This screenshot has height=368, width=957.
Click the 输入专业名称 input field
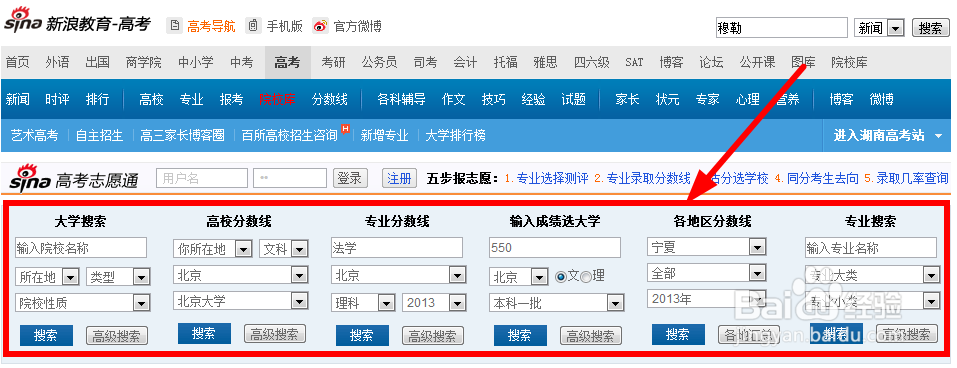click(x=871, y=248)
